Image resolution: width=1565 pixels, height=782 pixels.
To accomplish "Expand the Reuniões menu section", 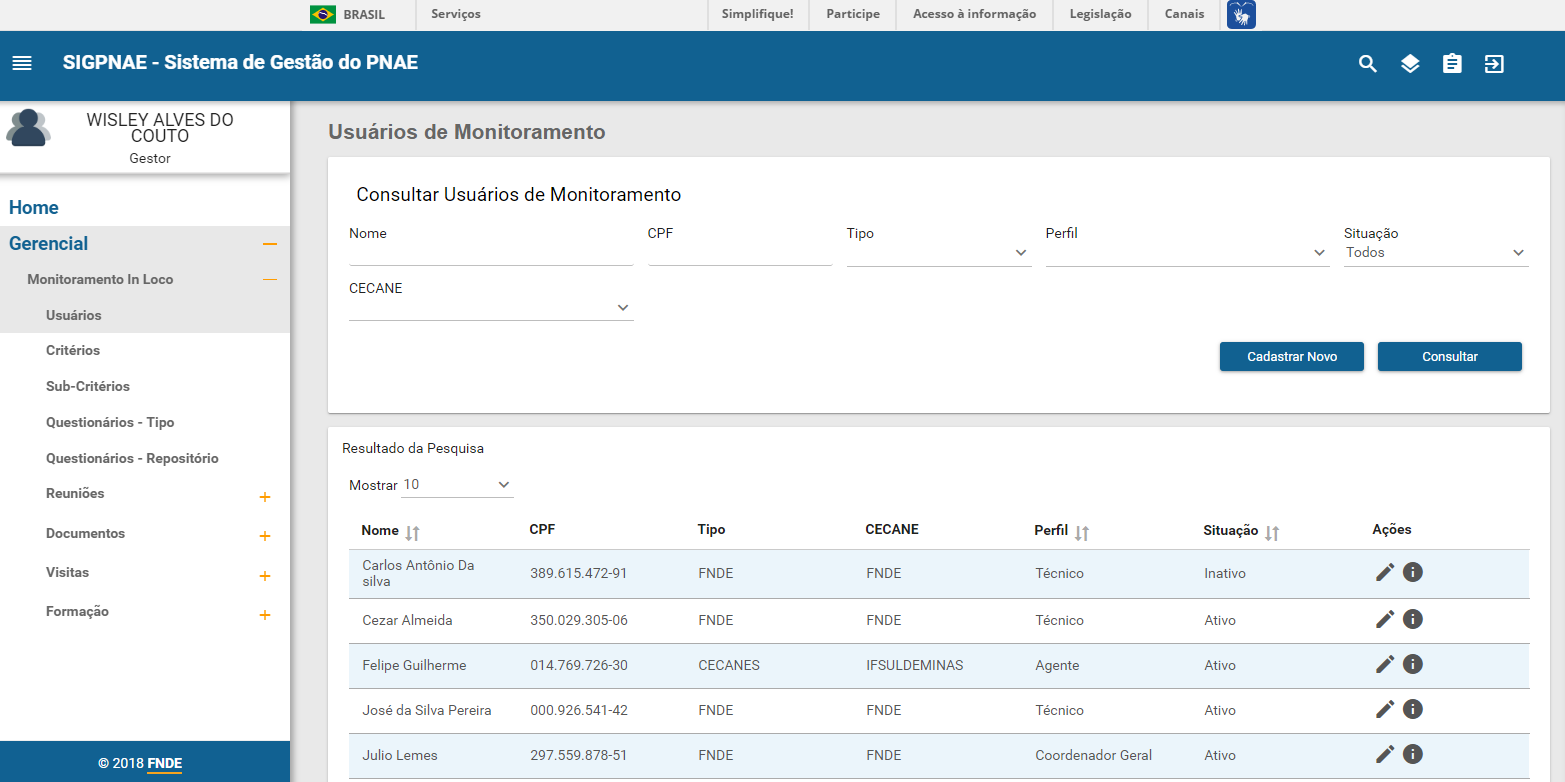I will point(265,497).
